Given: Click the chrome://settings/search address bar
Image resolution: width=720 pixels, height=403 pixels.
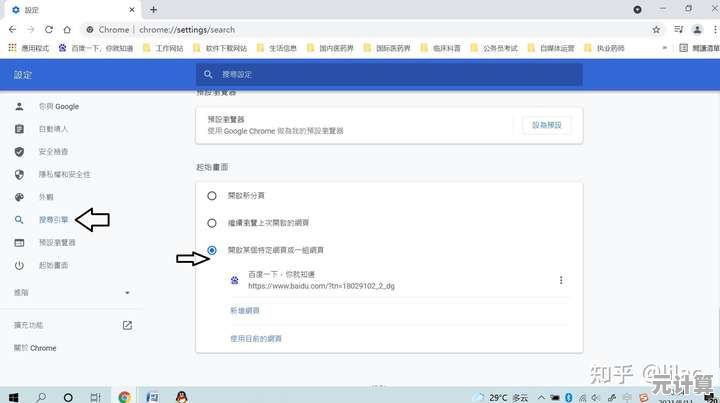Looking at the screenshot, I should pyautogui.click(x=363, y=29).
